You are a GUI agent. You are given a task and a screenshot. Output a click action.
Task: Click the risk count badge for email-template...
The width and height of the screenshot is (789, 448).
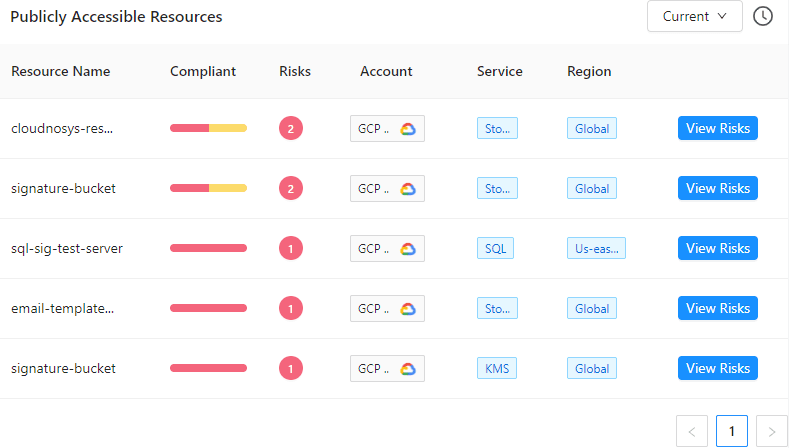point(291,308)
